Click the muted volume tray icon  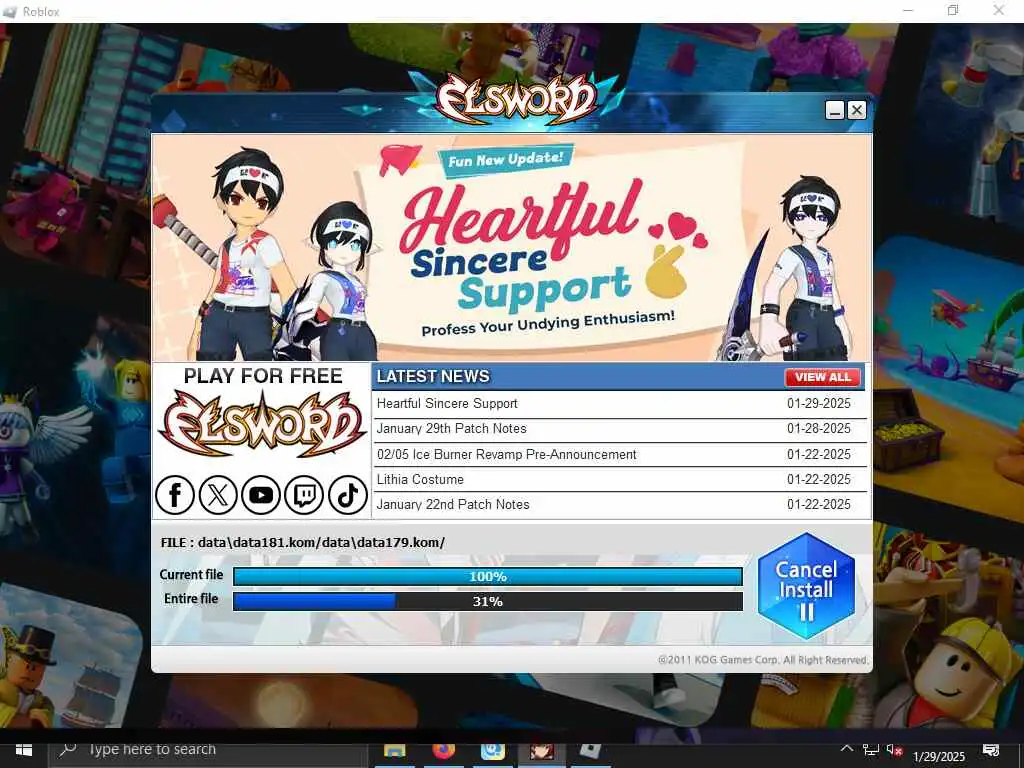tap(895, 750)
